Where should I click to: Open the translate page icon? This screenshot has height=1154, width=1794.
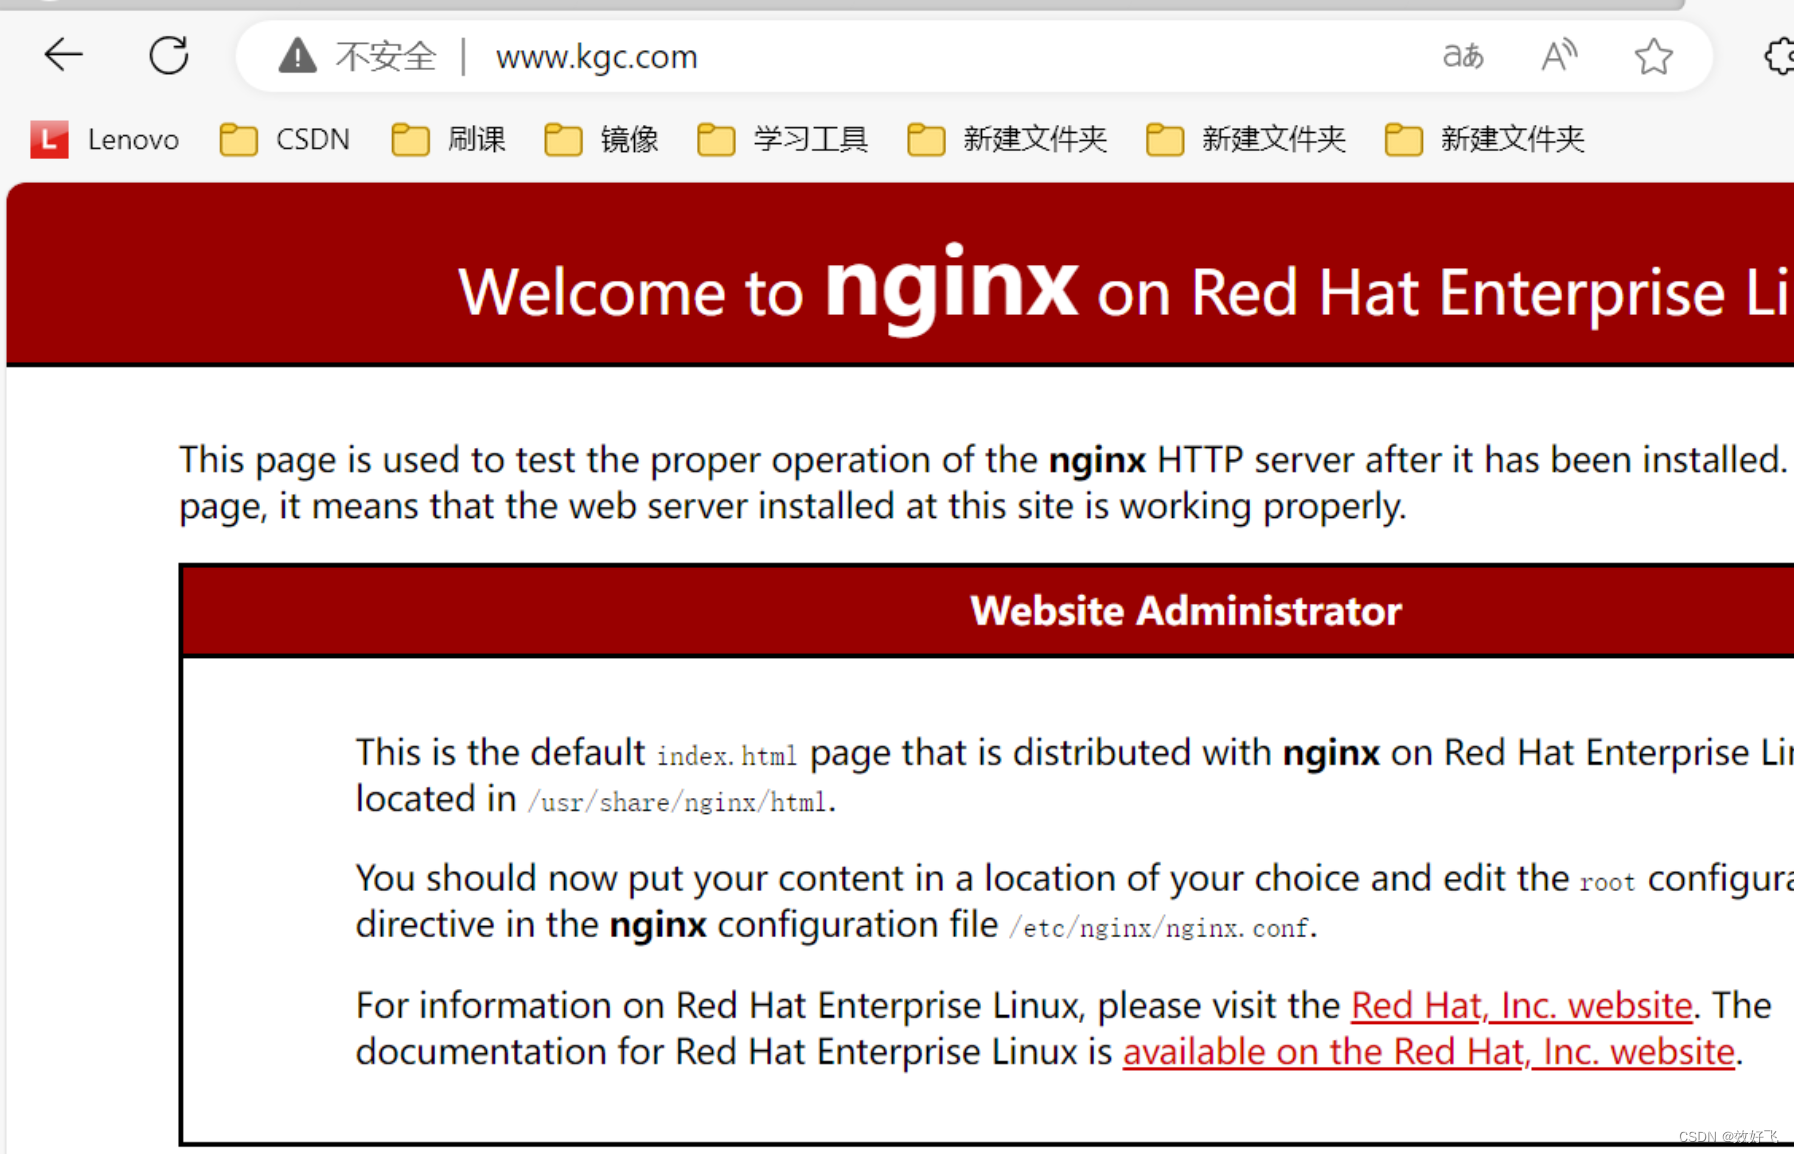click(x=1463, y=56)
